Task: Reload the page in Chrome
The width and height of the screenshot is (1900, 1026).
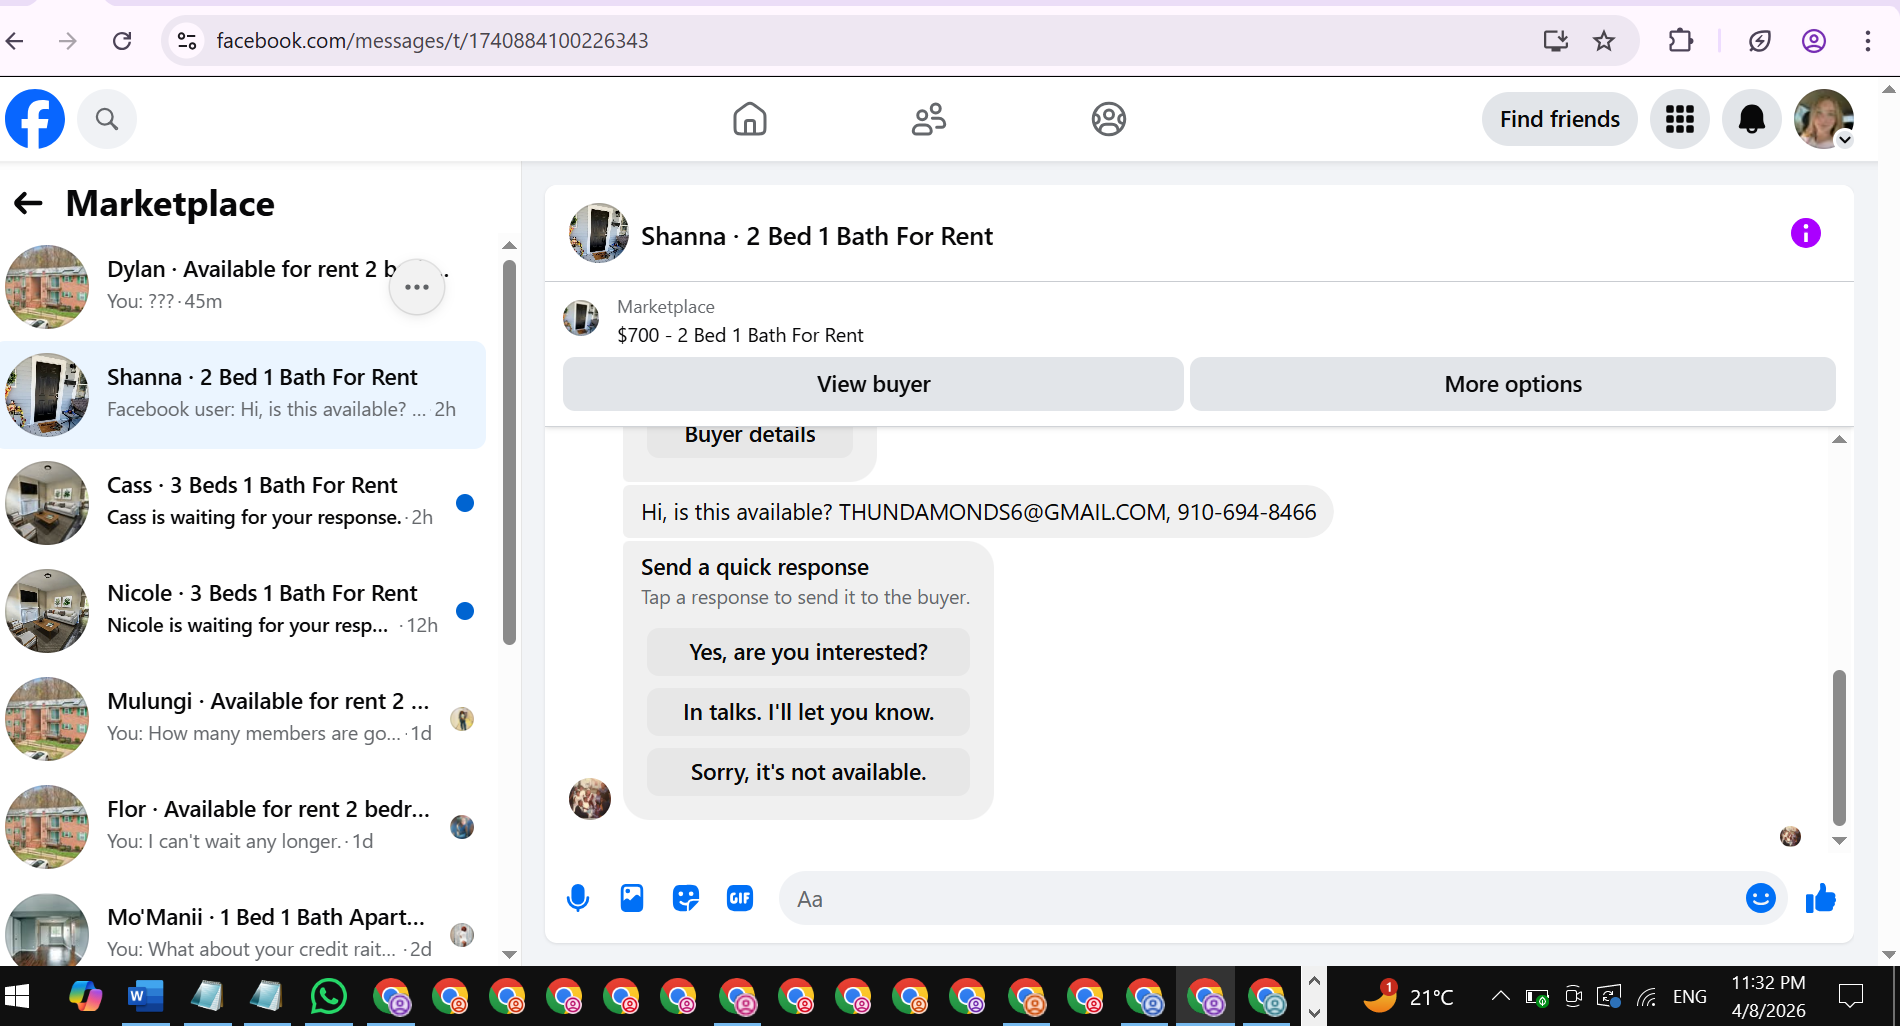Action: pyautogui.click(x=122, y=41)
